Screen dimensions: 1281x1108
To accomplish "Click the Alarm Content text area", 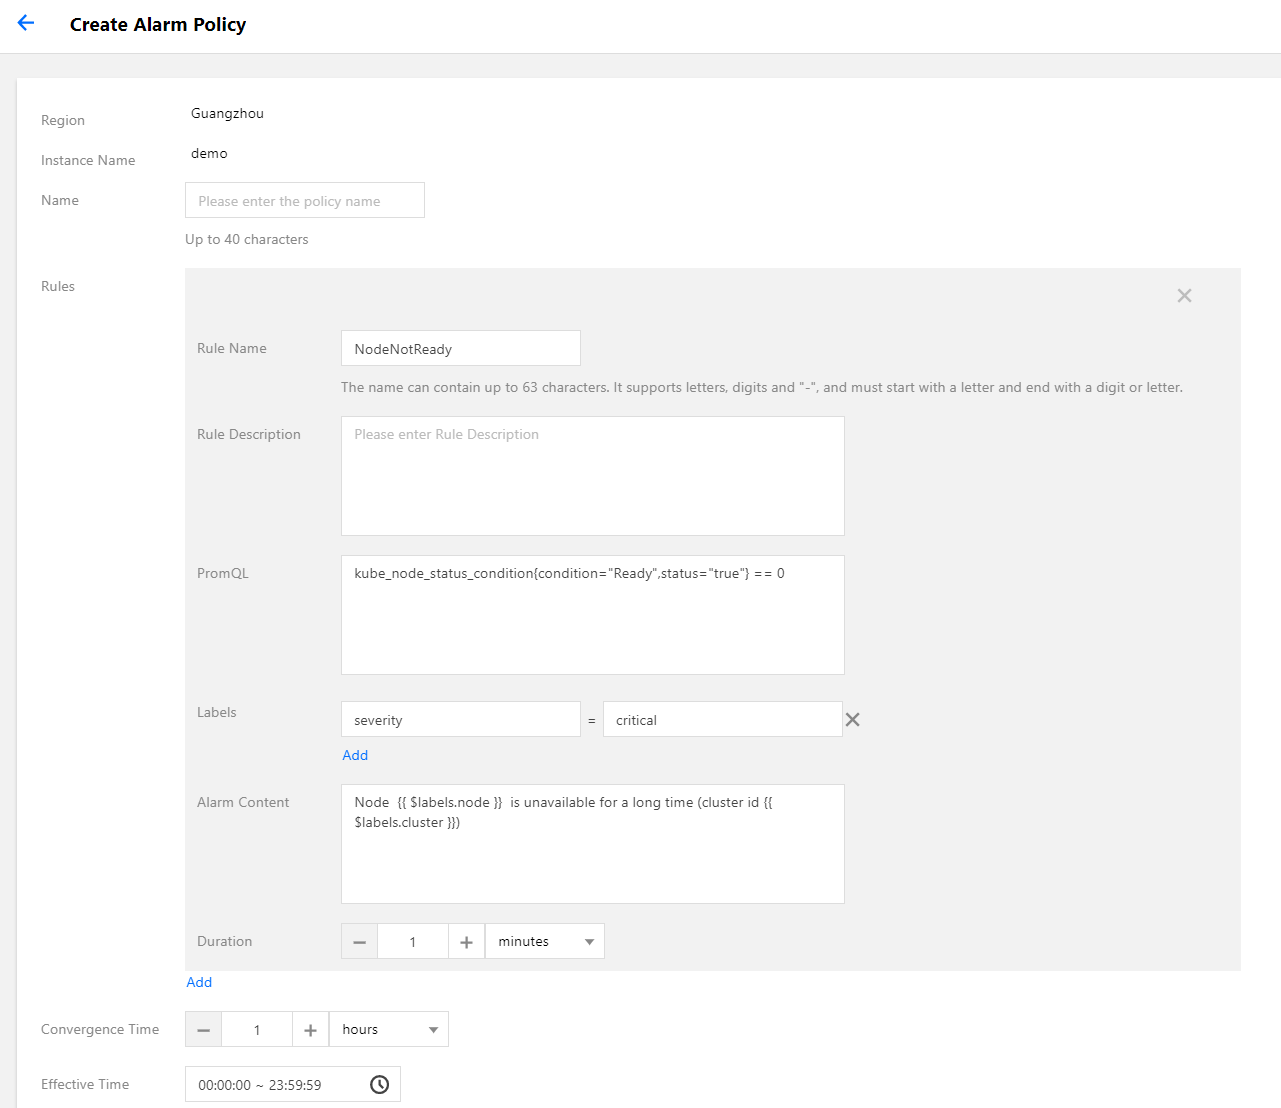I will pos(592,844).
